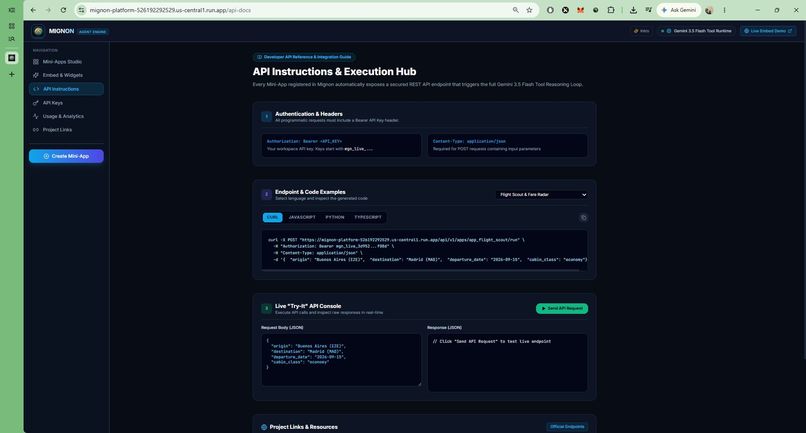Screen dimensions: 806x433
Task: Click inside the Request Body JSON field
Action: coord(341,359)
